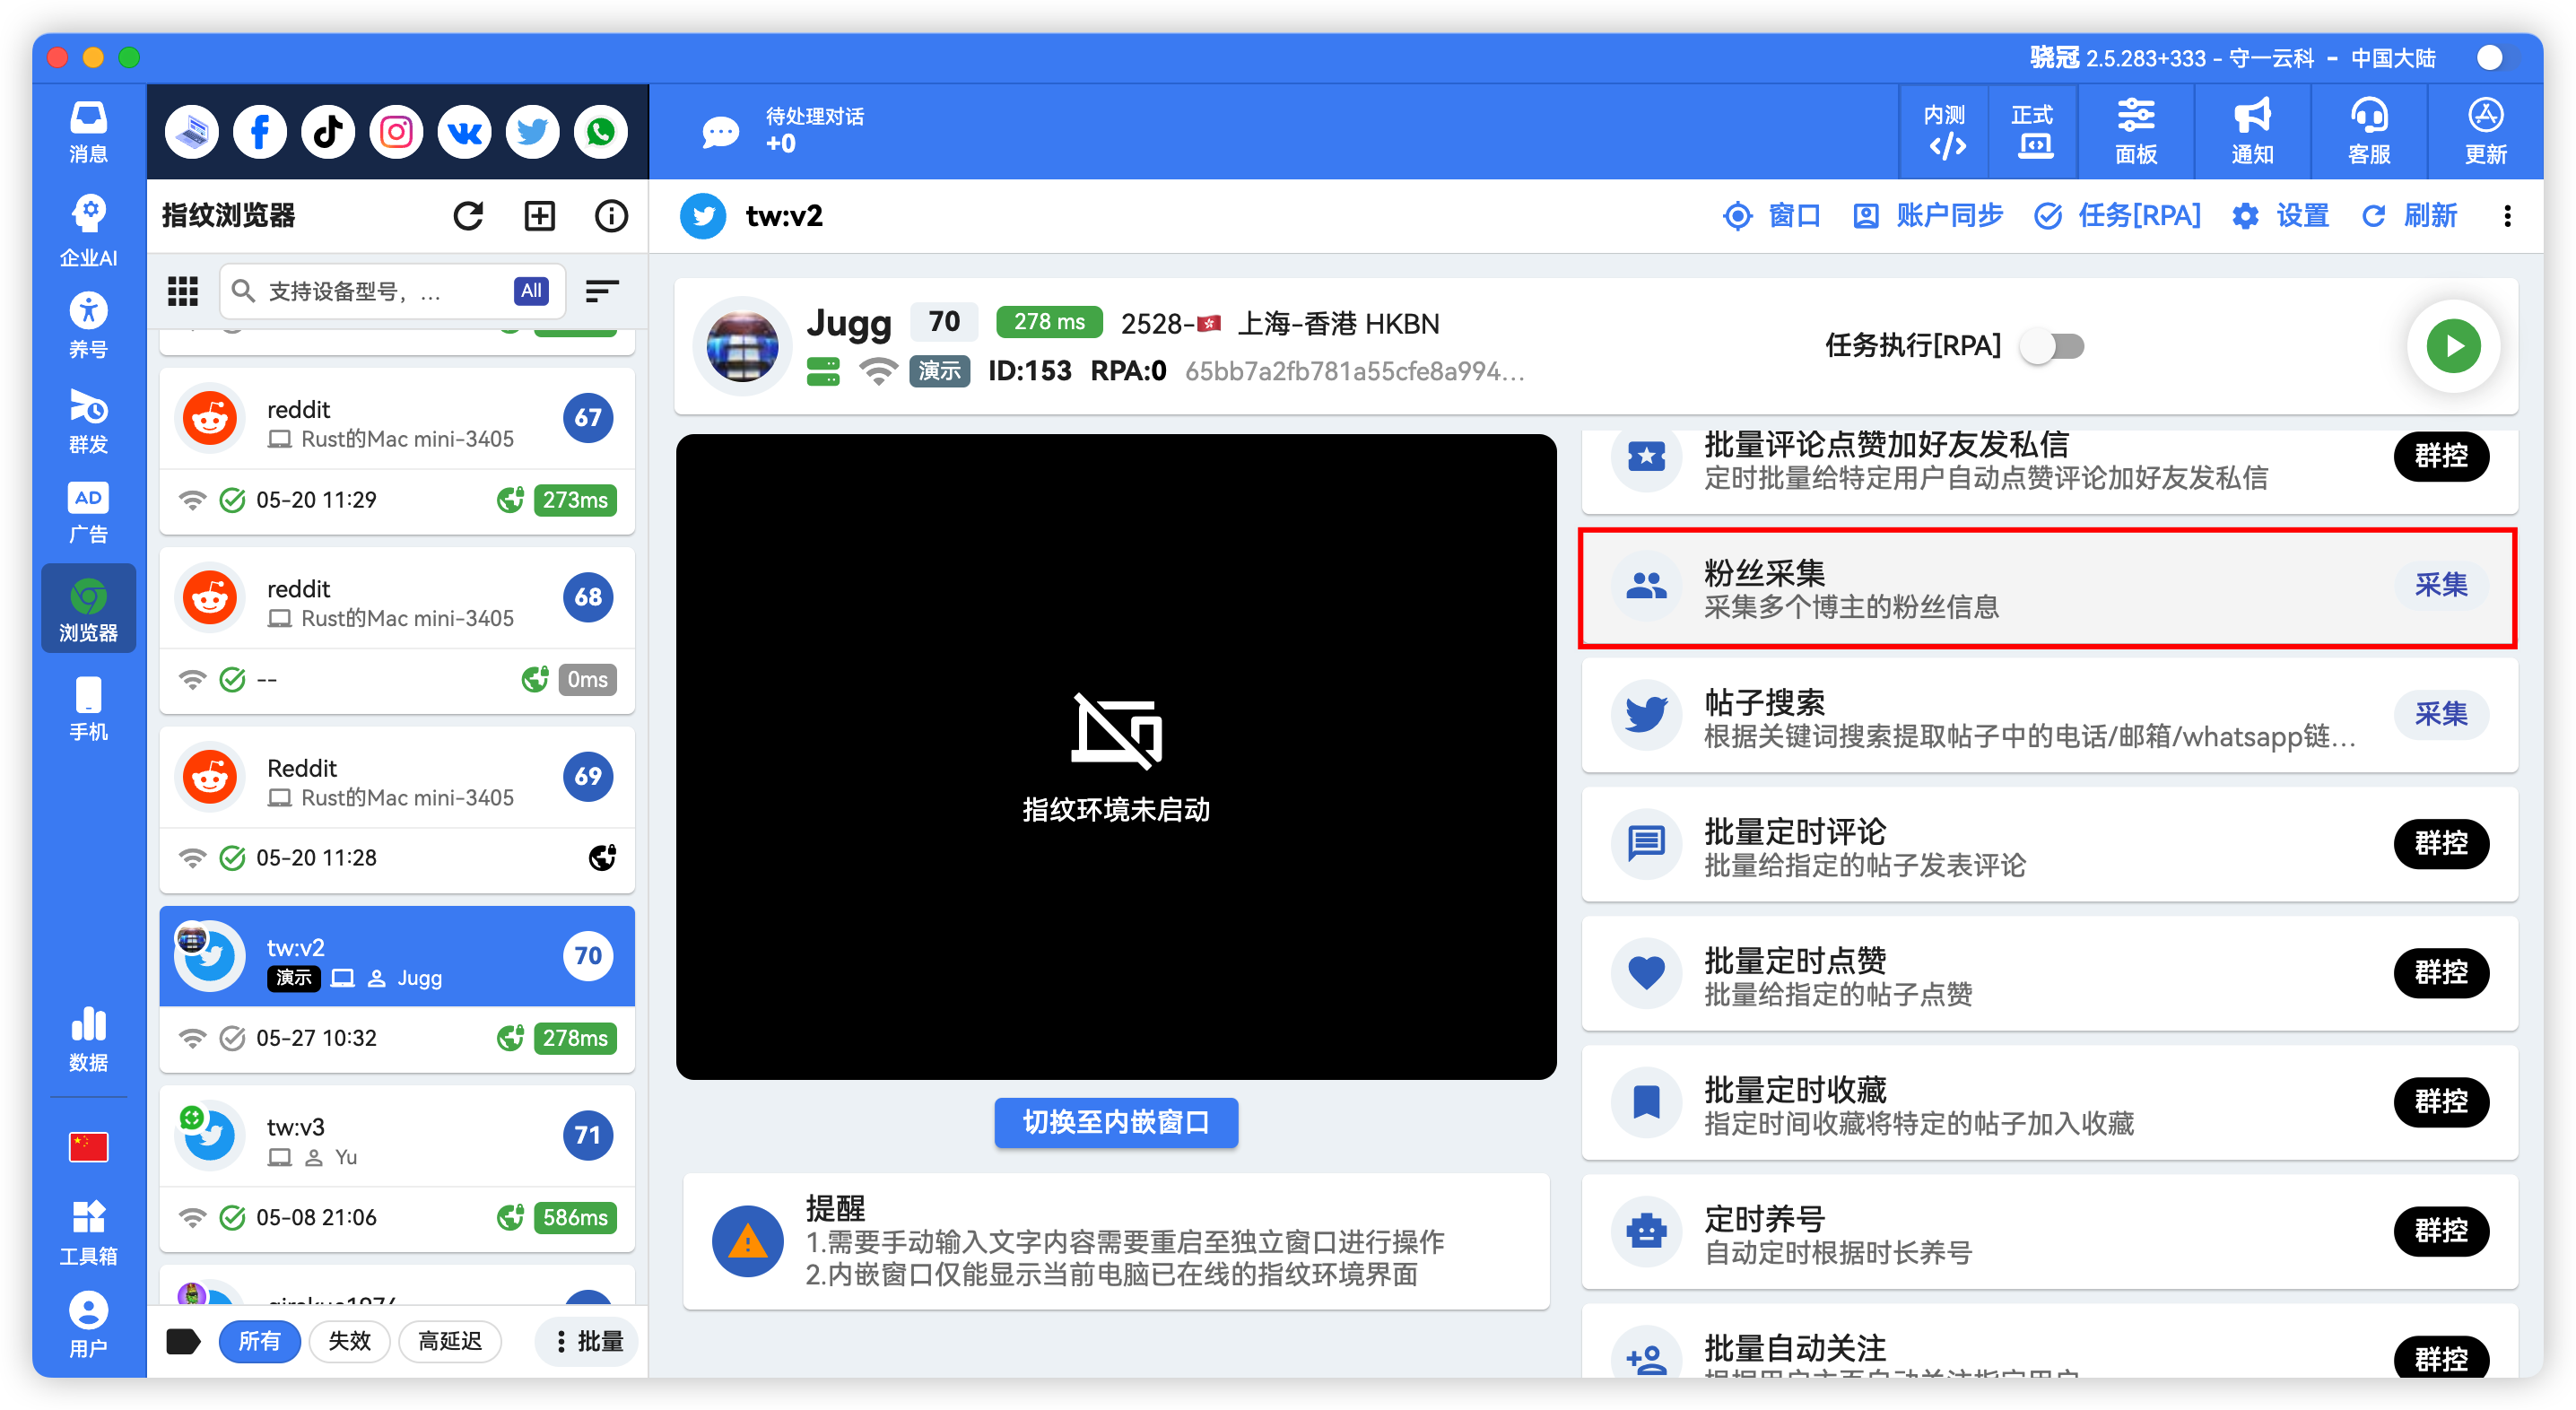Click the 273ms latency badge on reddit 67
Viewport: 2576px width, 1410px height.
575,500
